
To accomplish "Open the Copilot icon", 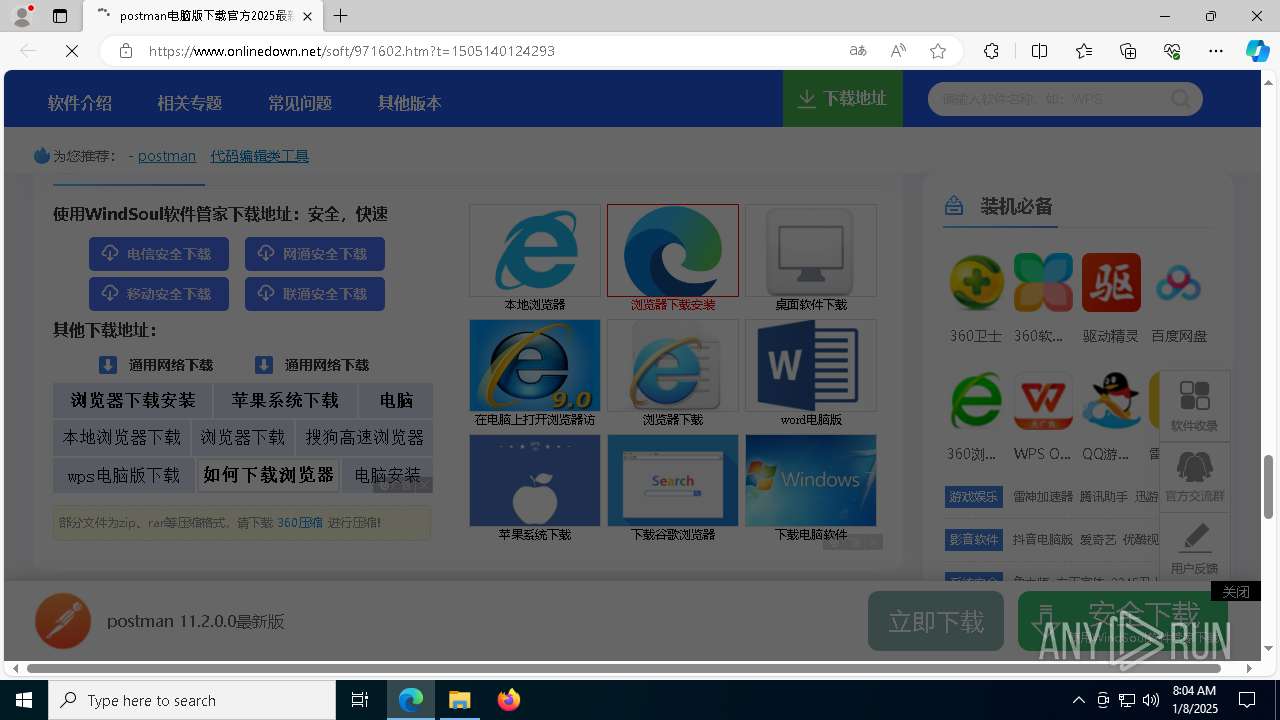I will [1257, 51].
